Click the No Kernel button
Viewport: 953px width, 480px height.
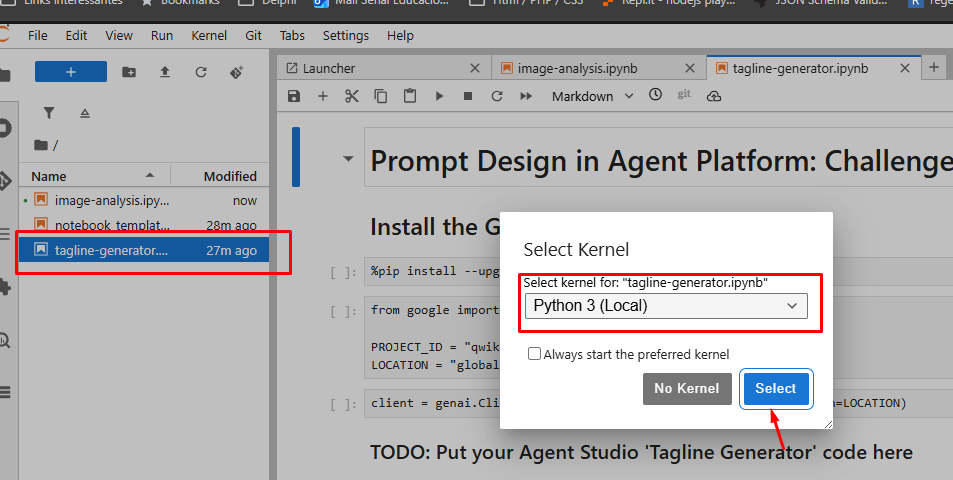coord(687,388)
